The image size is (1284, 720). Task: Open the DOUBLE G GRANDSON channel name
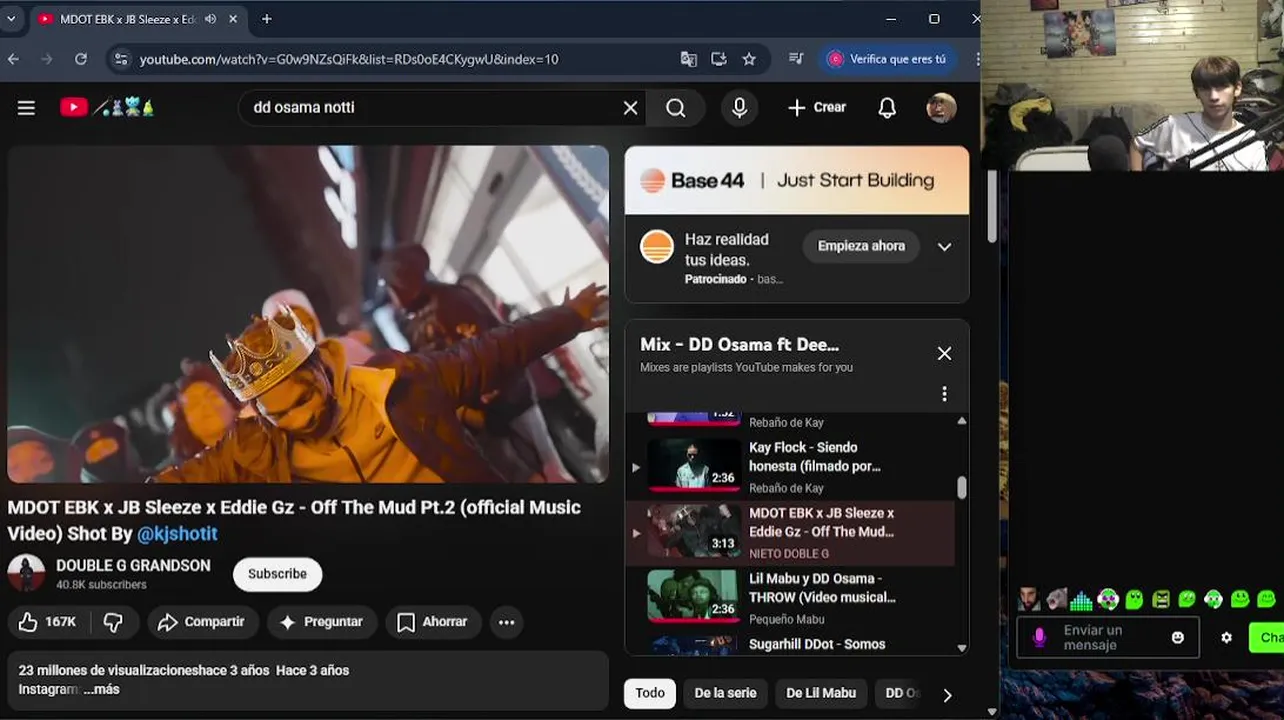click(x=133, y=565)
